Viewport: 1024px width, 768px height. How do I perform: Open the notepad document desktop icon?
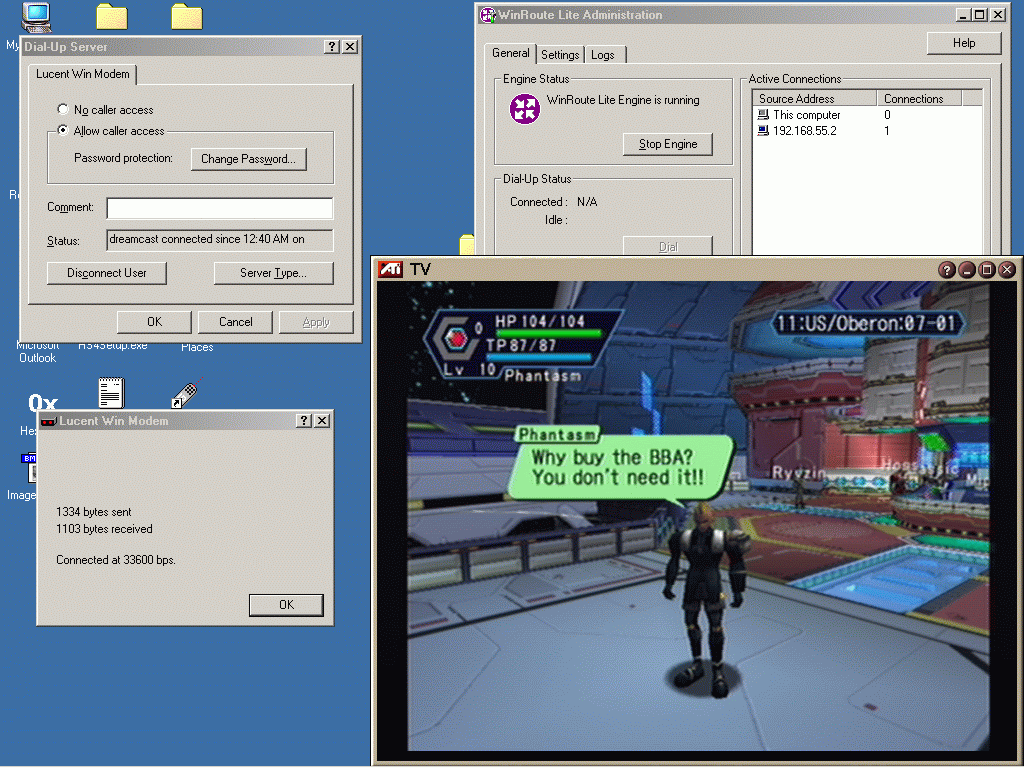(111, 393)
